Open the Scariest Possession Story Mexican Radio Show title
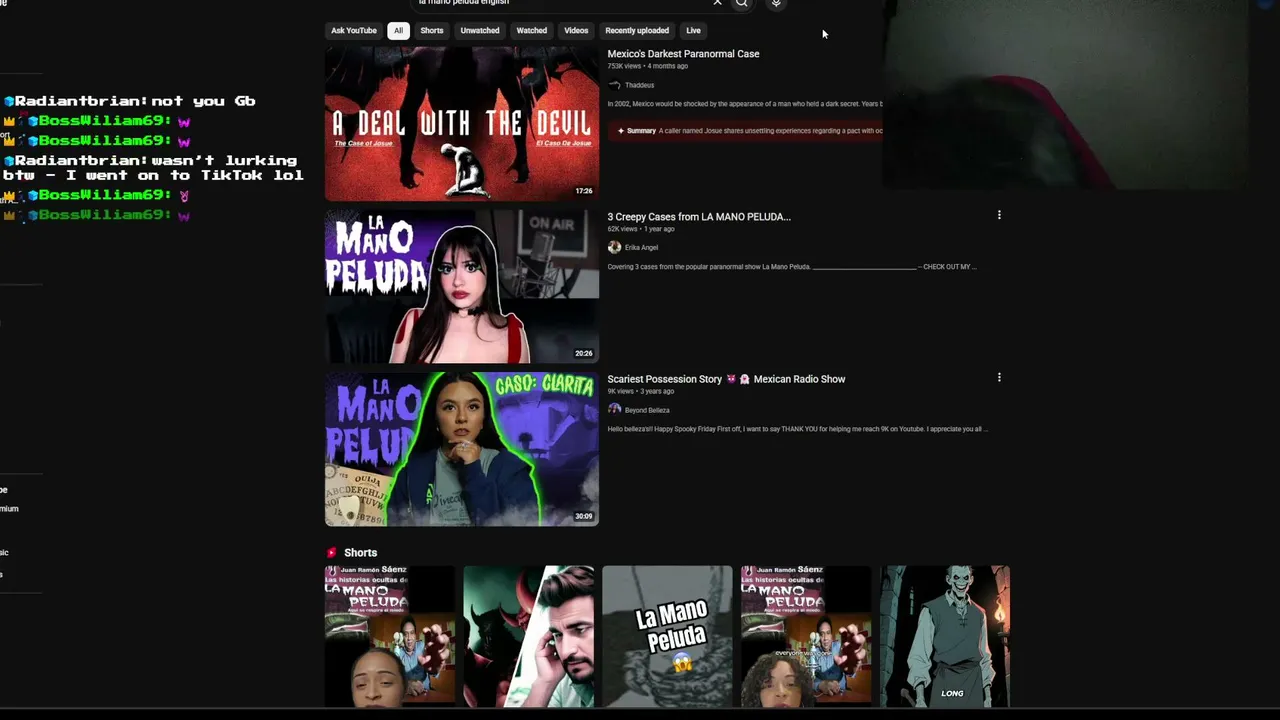The image size is (1280, 720). click(726, 379)
